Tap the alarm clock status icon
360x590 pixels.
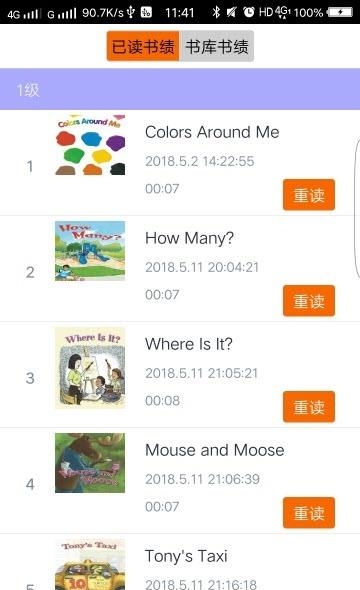point(249,12)
